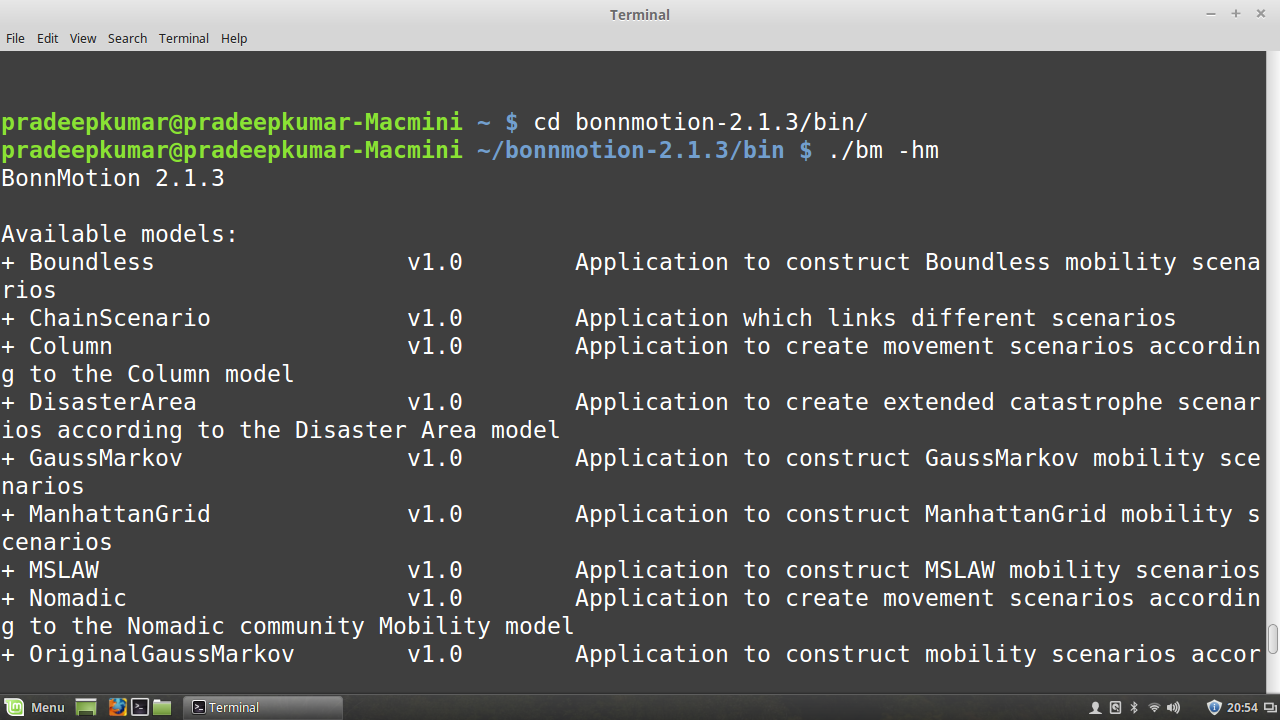Open the Search menu
Screen dimensions: 1280x720
coord(127,38)
